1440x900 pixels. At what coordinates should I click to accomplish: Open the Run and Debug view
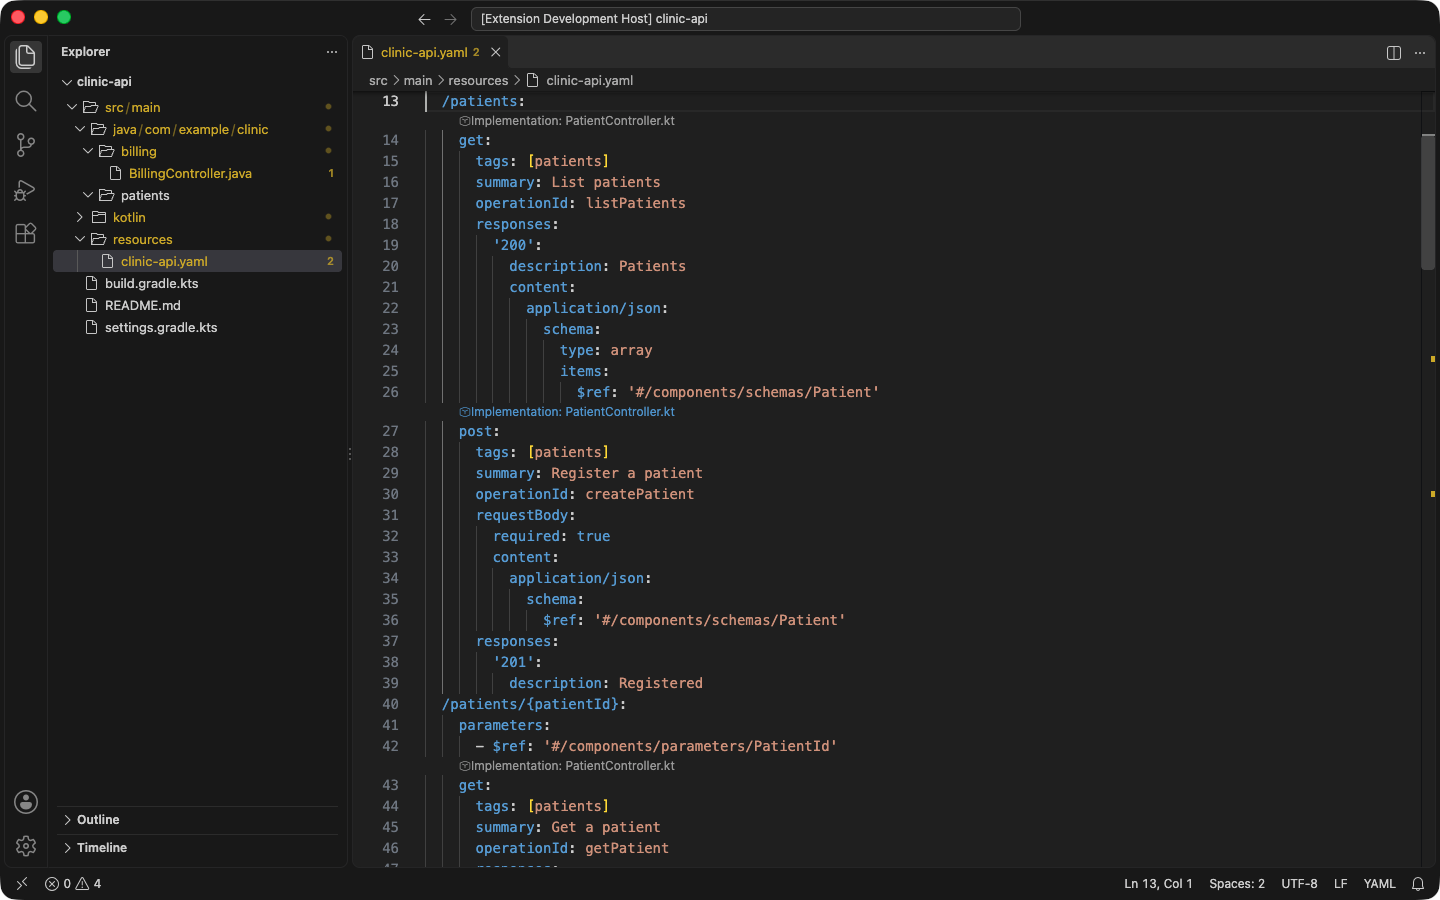tap(26, 190)
